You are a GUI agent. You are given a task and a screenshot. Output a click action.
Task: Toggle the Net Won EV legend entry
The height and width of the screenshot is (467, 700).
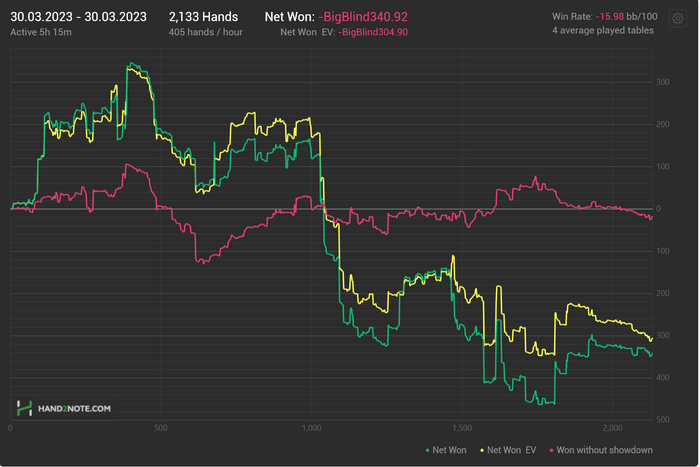[508, 450]
